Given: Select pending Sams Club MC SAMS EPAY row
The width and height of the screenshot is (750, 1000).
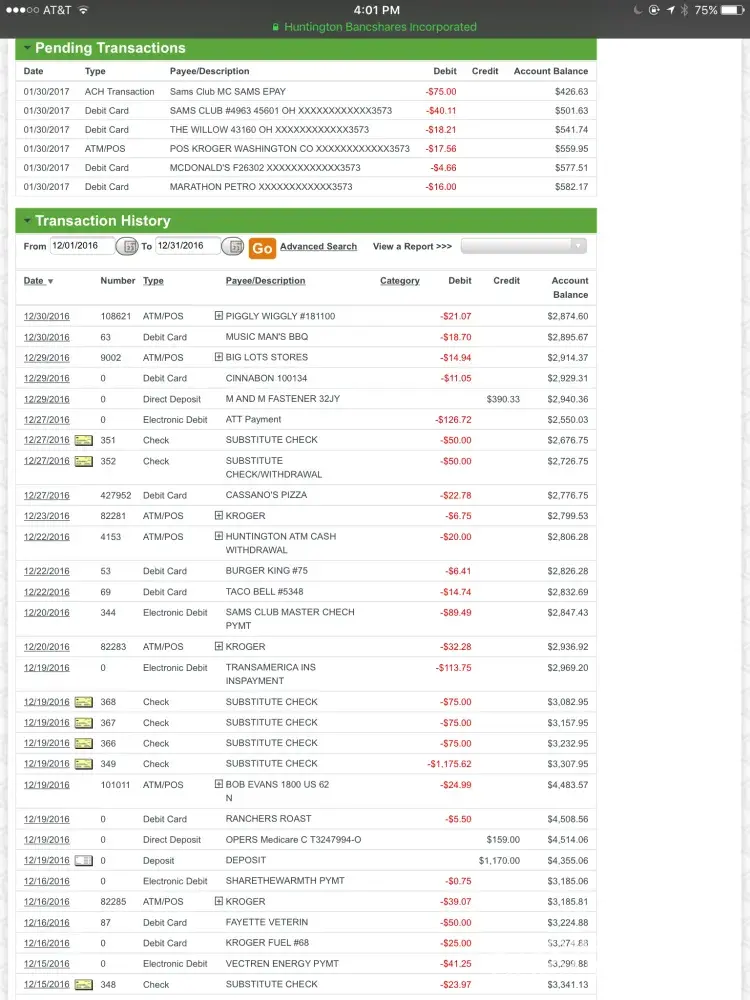Looking at the screenshot, I should click(306, 91).
